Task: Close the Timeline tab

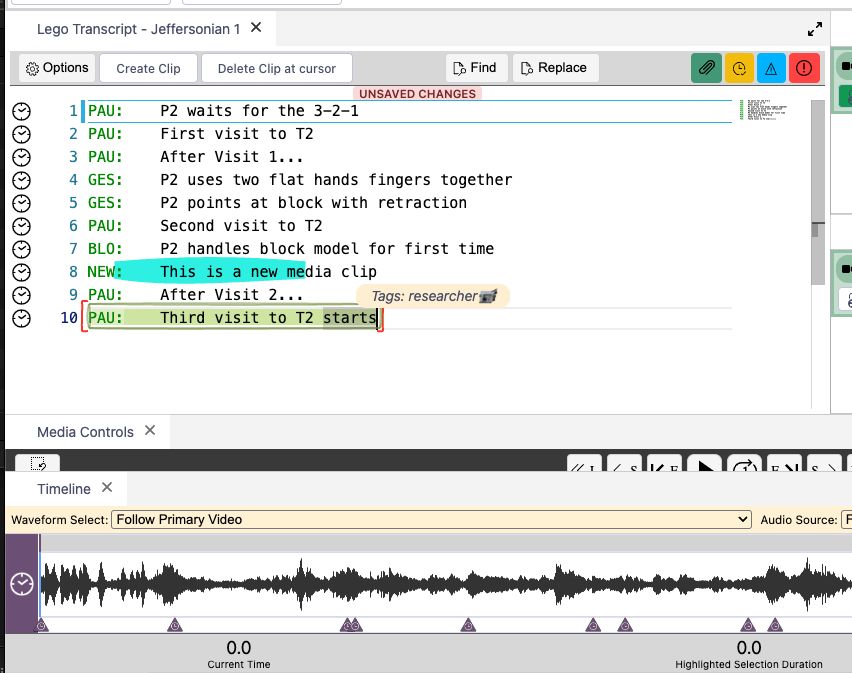Action: [107, 487]
